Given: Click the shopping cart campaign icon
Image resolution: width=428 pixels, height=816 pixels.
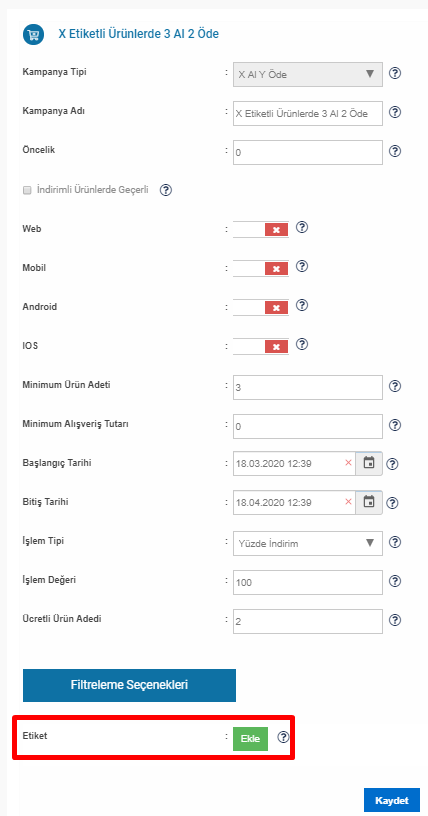Looking at the screenshot, I should pyautogui.click(x=33, y=34).
